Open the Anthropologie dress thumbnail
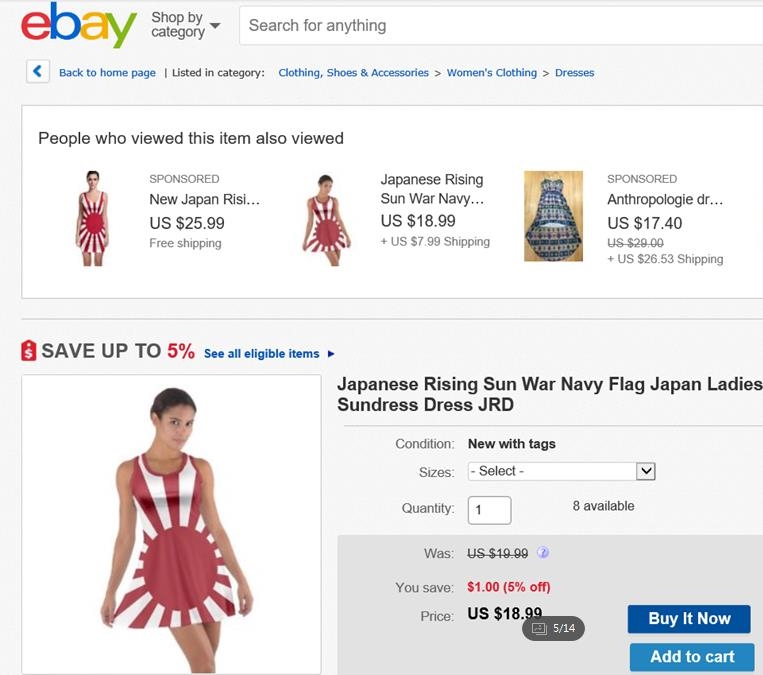Screen dimensions: 763x675 point(553,216)
